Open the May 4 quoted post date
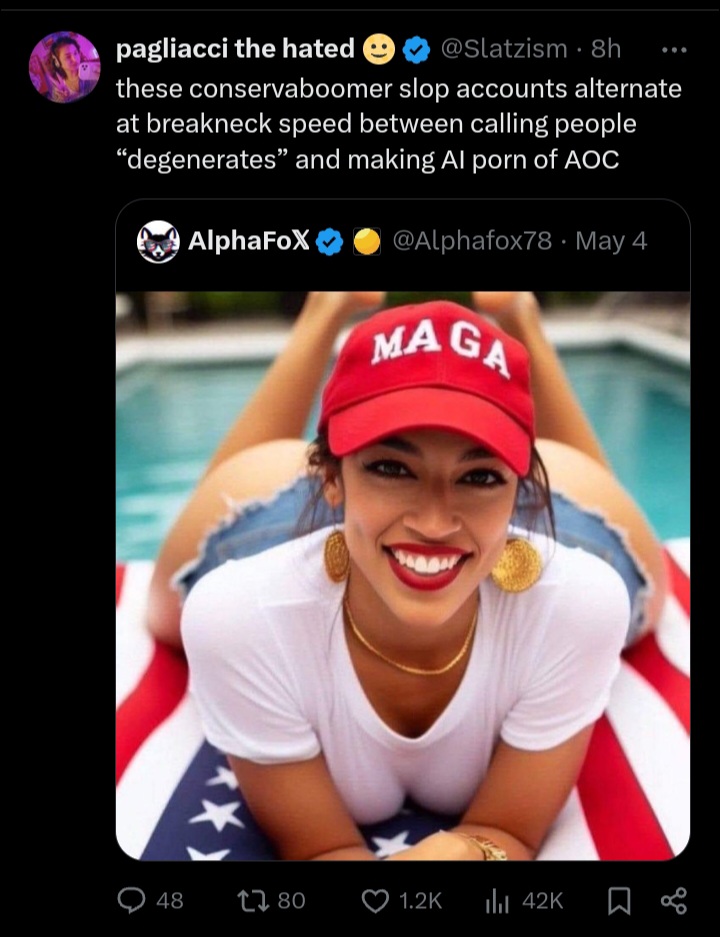 611,241
